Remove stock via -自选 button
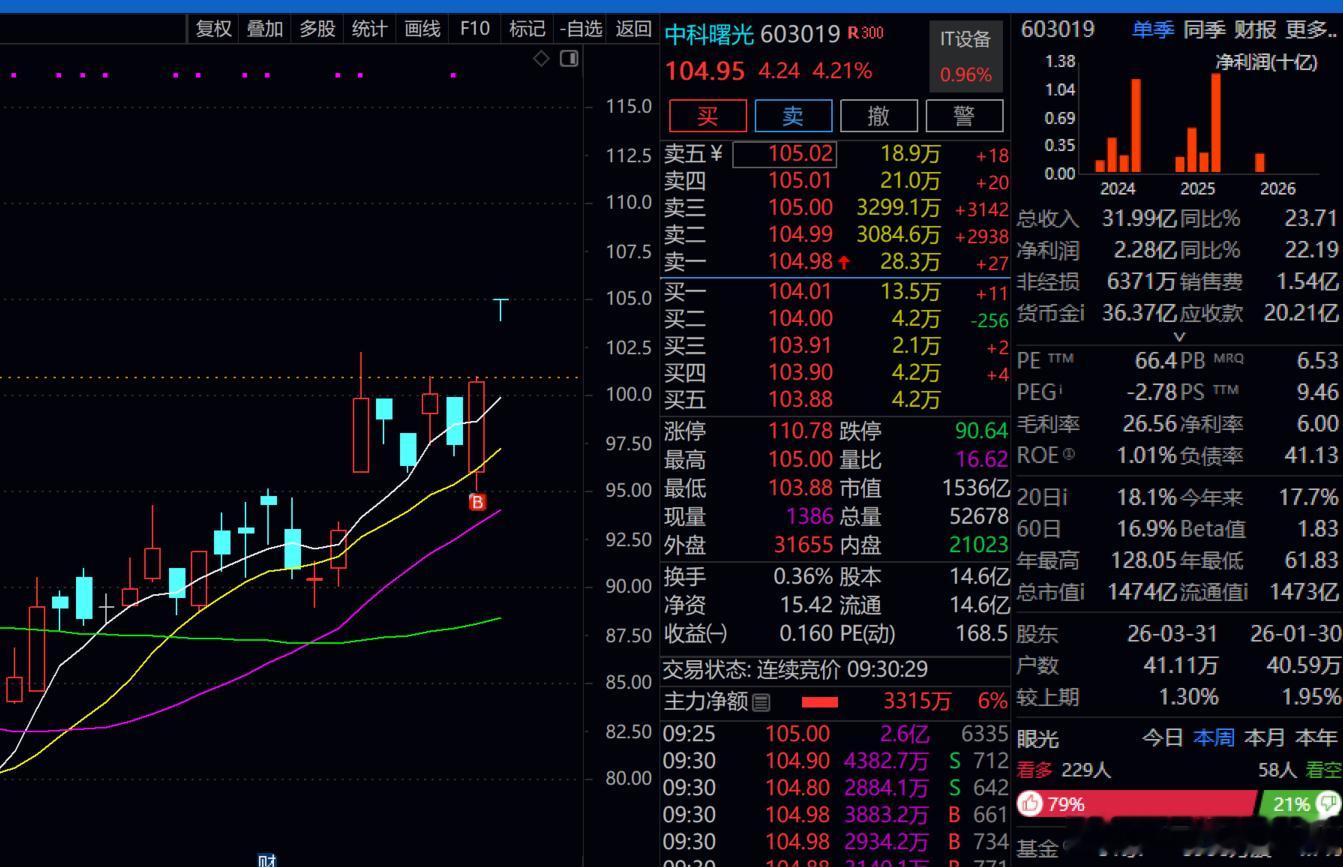This screenshot has height=867, width=1343. pos(581,29)
